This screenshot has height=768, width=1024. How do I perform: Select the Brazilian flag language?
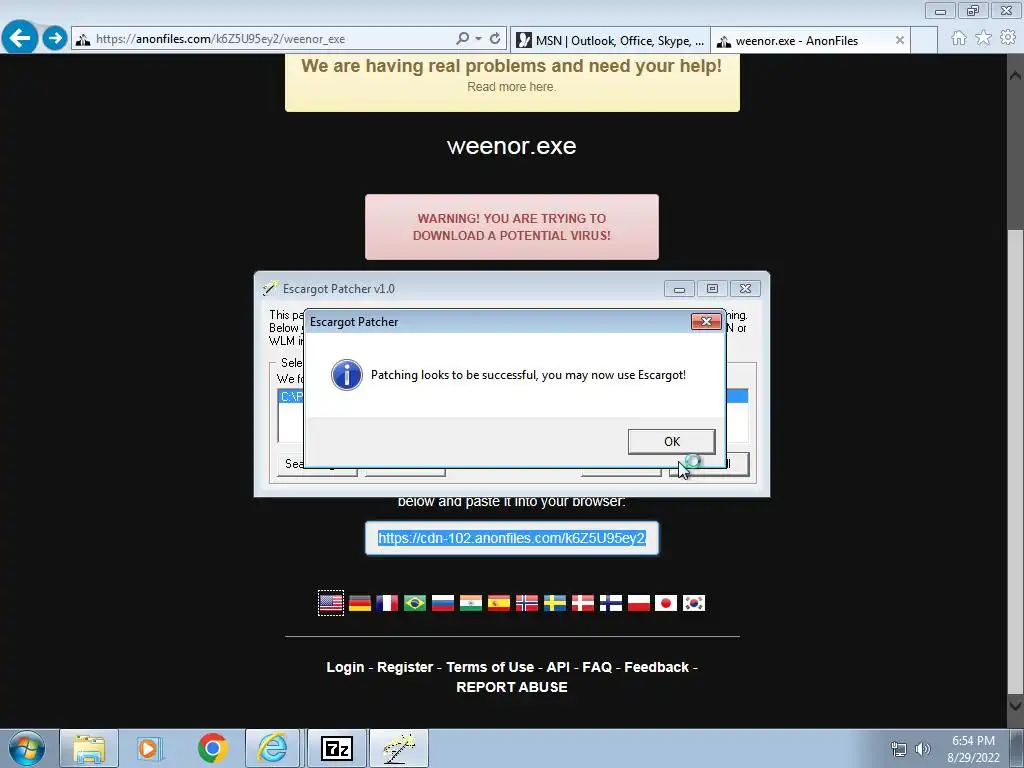click(x=415, y=603)
